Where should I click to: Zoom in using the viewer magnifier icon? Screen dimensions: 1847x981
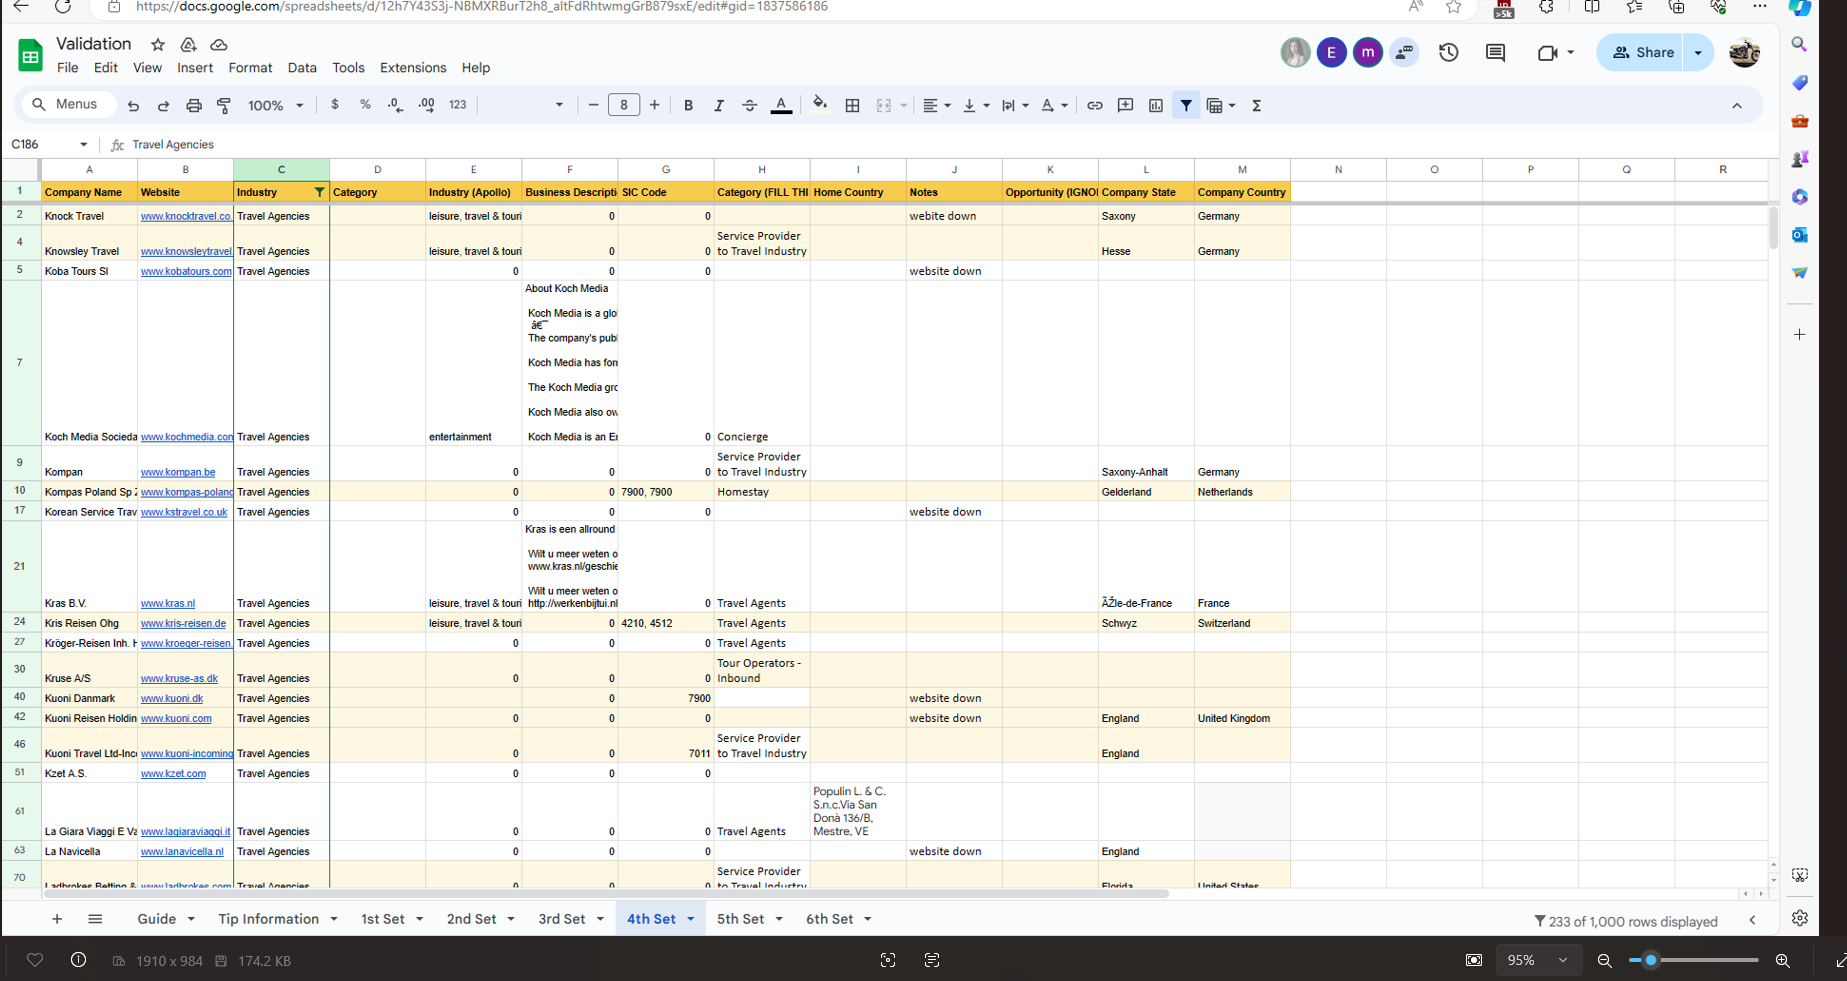1782,960
